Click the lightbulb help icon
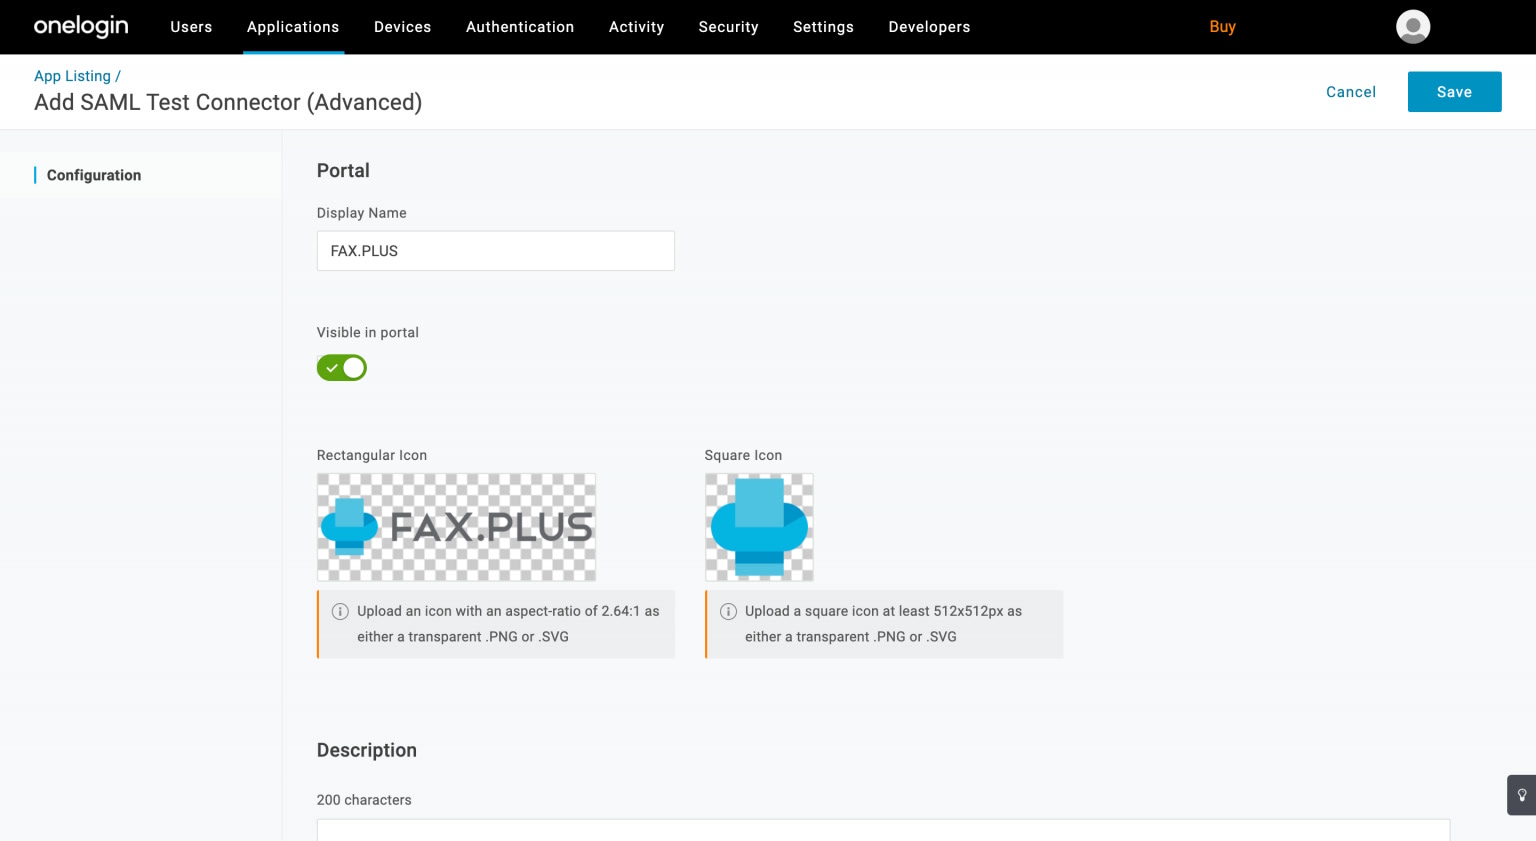 tap(1521, 795)
